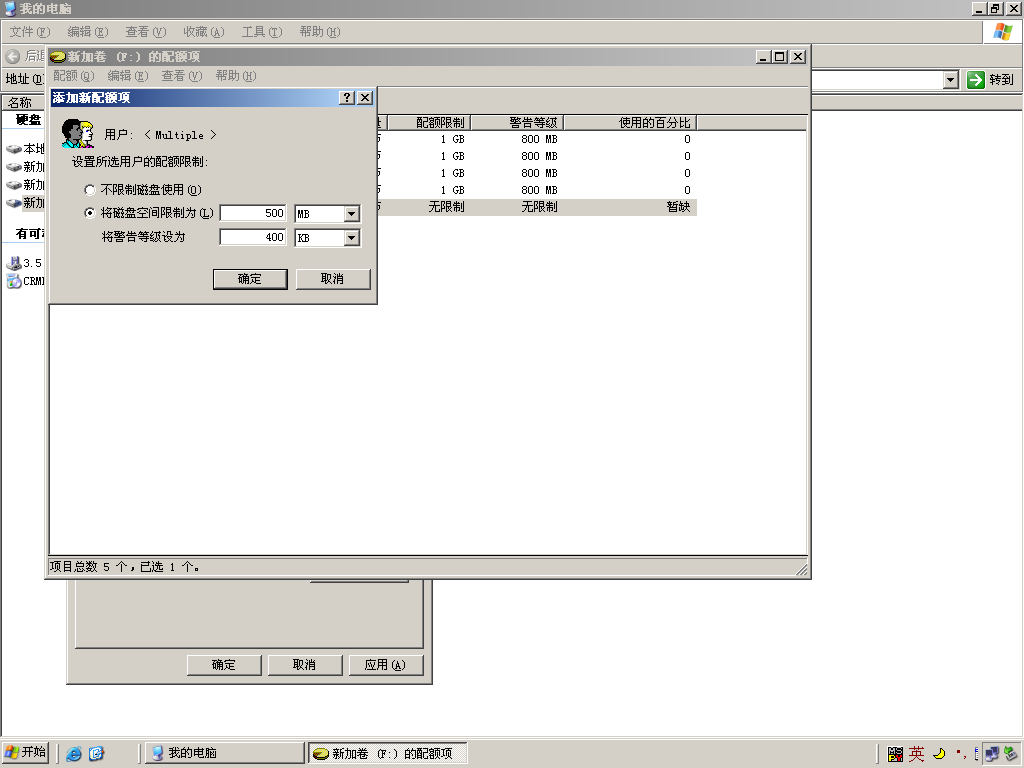
Task: Open the 查看 menu in quota window
Action: pyautogui.click(x=182, y=76)
